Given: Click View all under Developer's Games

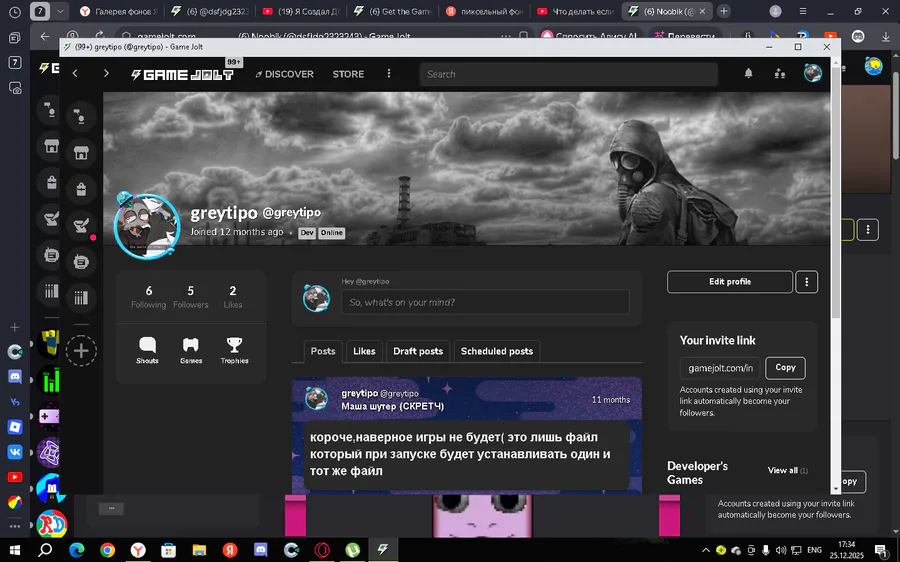Looking at the screenshot, I should 788,470.
